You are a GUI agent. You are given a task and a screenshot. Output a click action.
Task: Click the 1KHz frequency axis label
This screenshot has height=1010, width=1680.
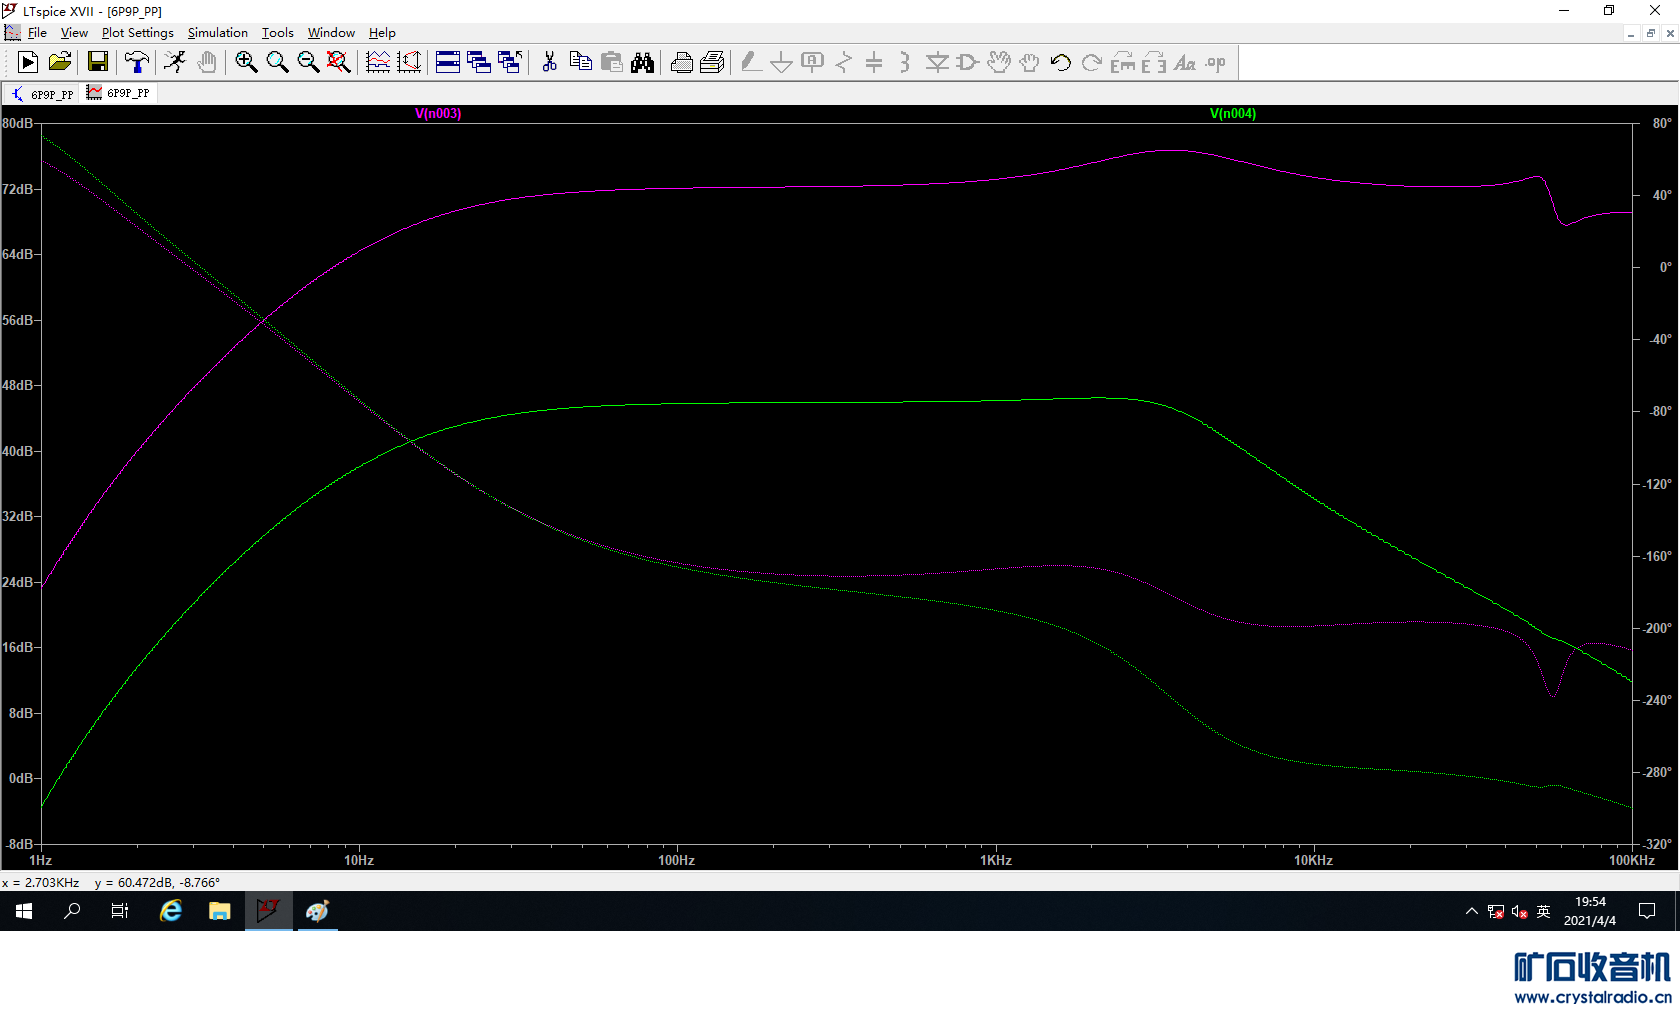pyautogui.click(x=996, y=860)
